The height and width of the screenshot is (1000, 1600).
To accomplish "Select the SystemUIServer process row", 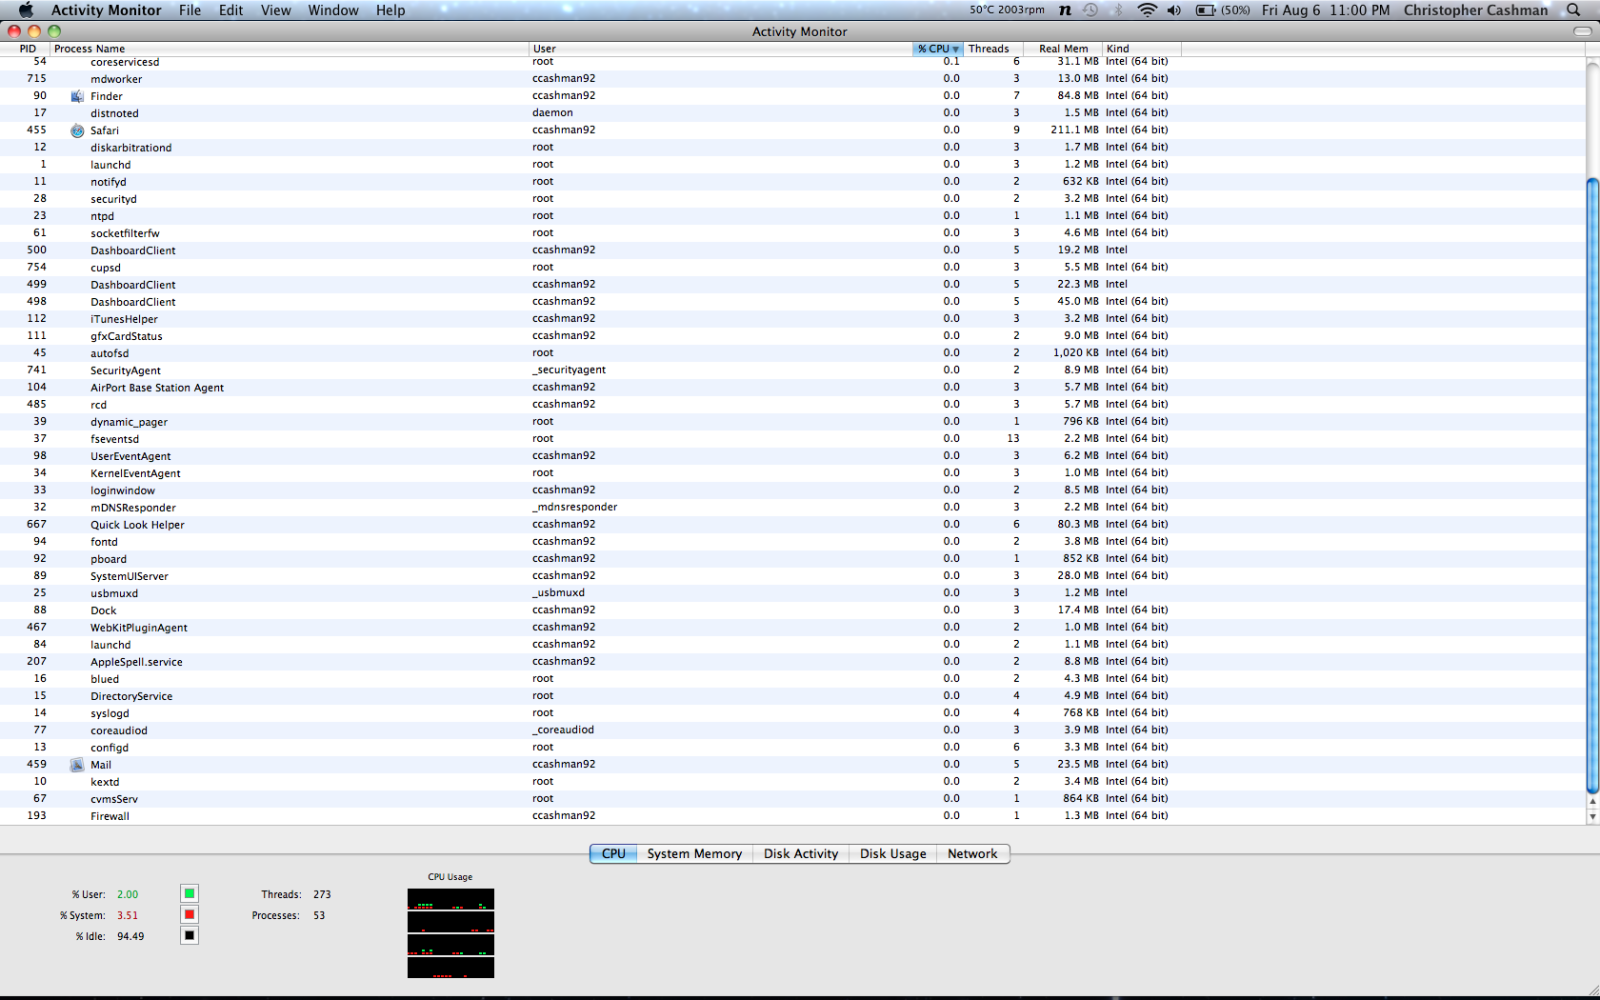I will (x=792, y=576).
